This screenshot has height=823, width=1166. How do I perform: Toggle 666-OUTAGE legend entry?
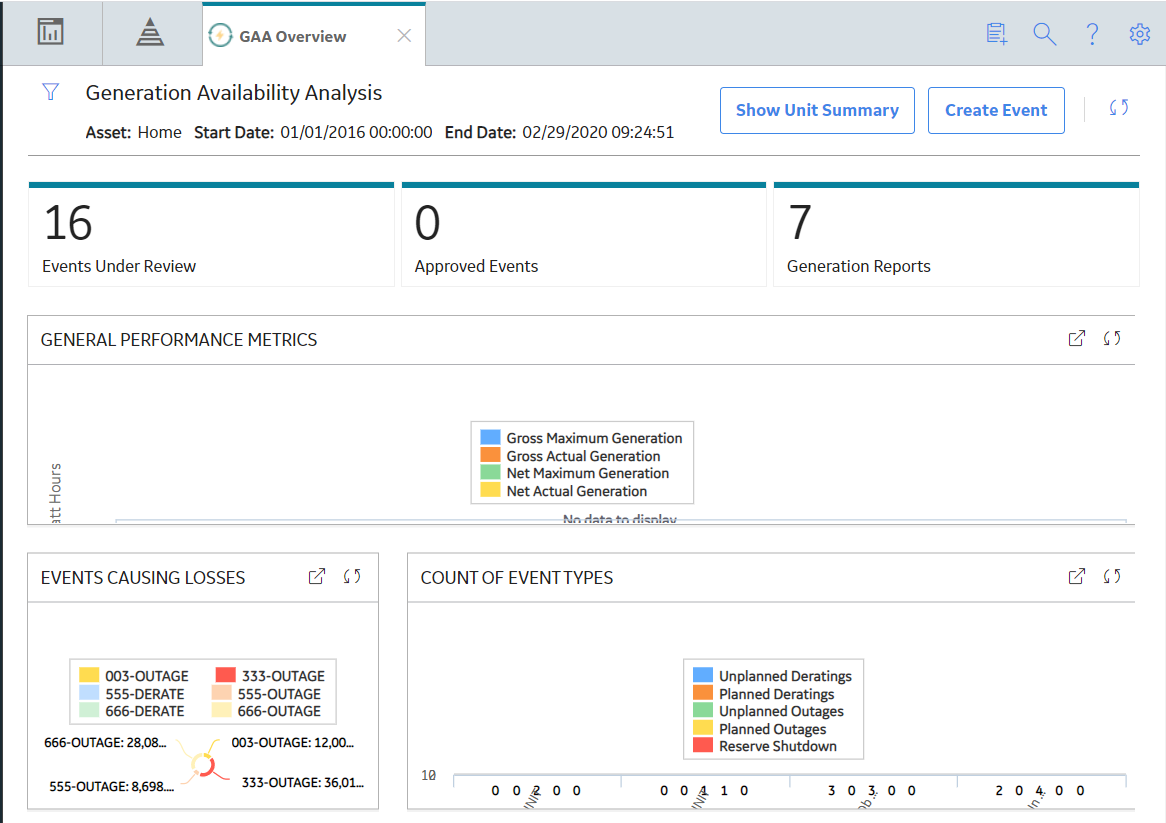point(266,711)
